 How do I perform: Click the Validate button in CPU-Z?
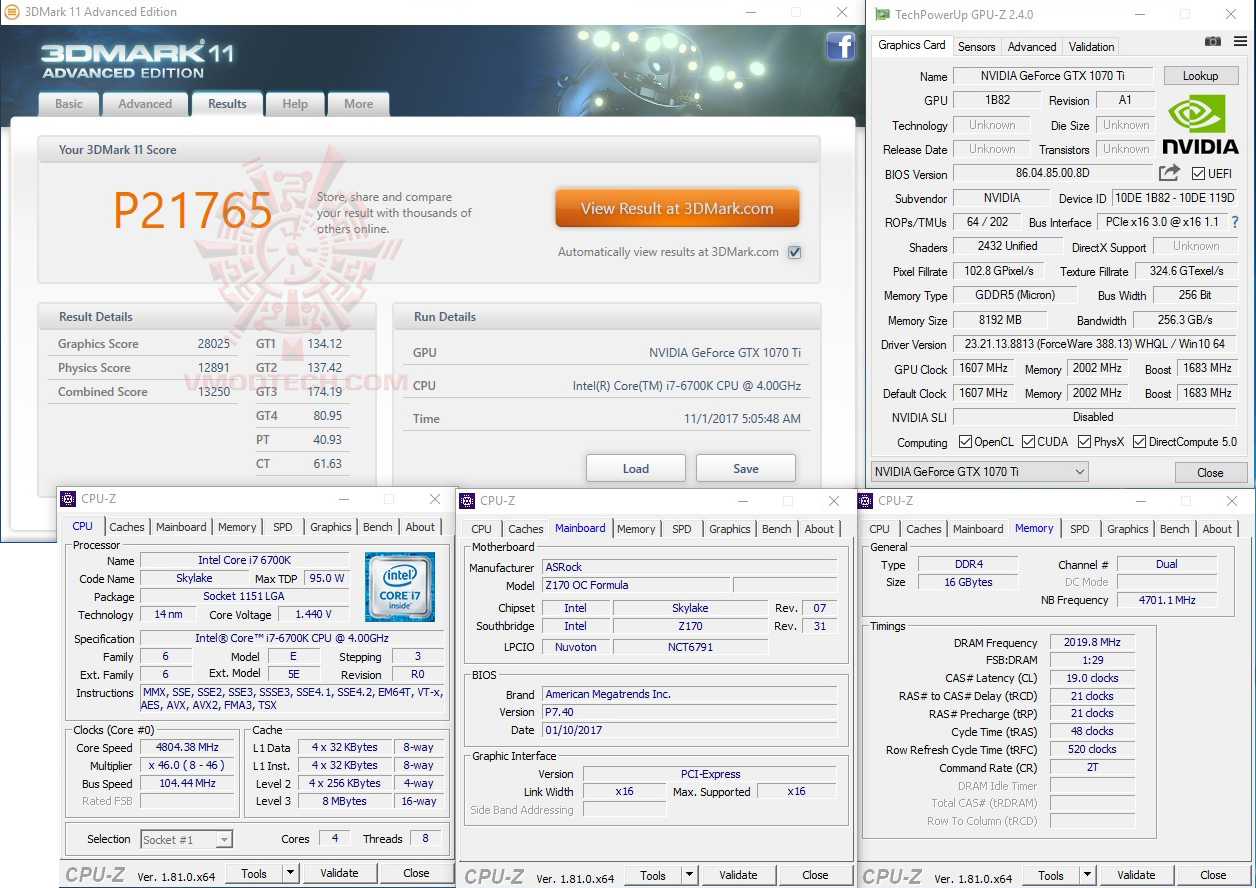click(x=340, y=872)
